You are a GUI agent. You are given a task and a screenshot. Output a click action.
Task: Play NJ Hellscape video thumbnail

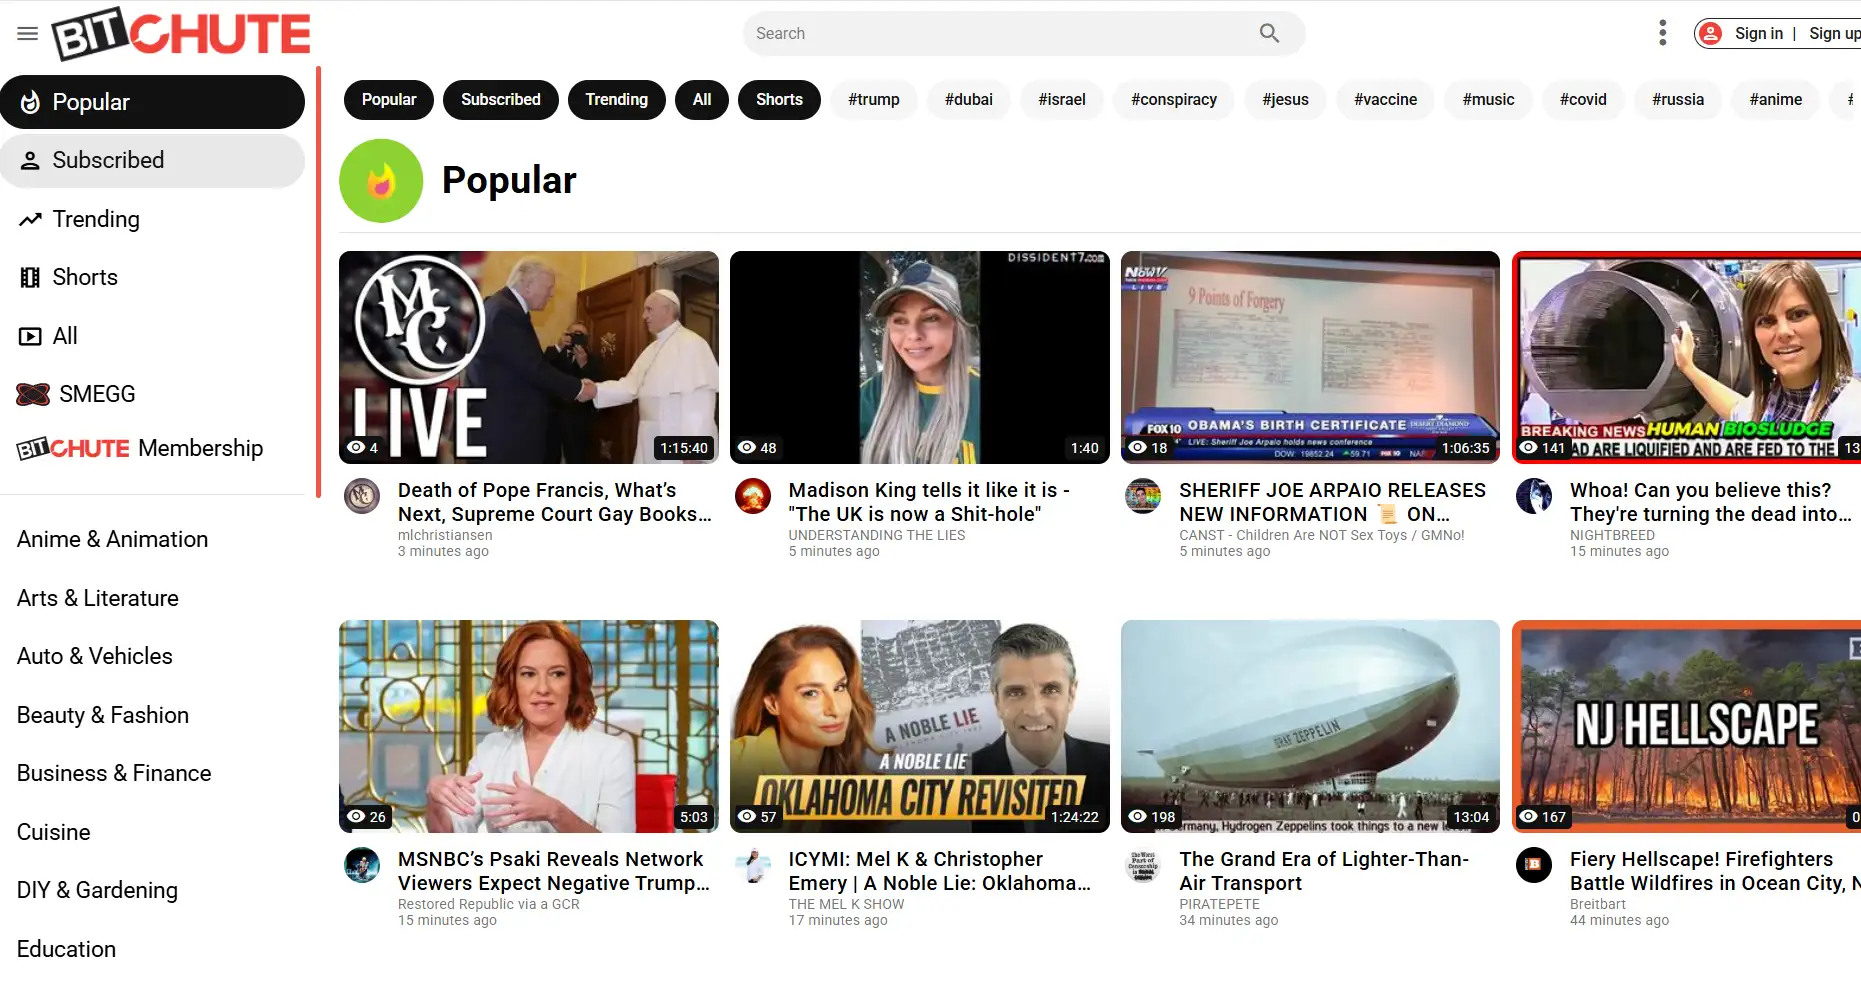[x=1687, y=726]
